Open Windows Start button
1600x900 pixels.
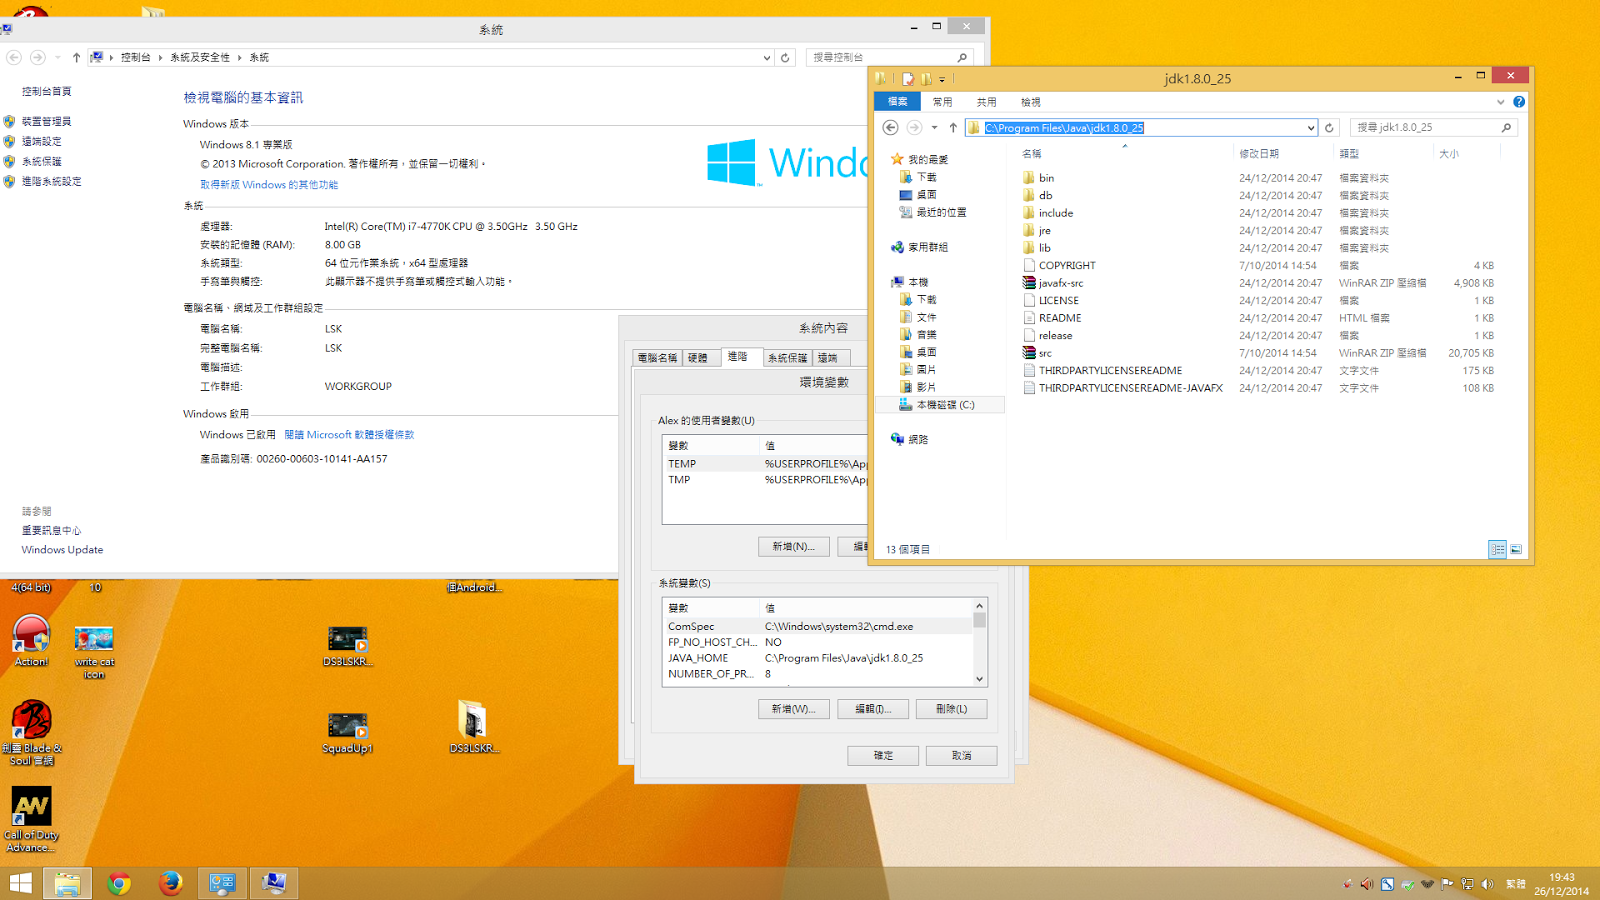20,883
